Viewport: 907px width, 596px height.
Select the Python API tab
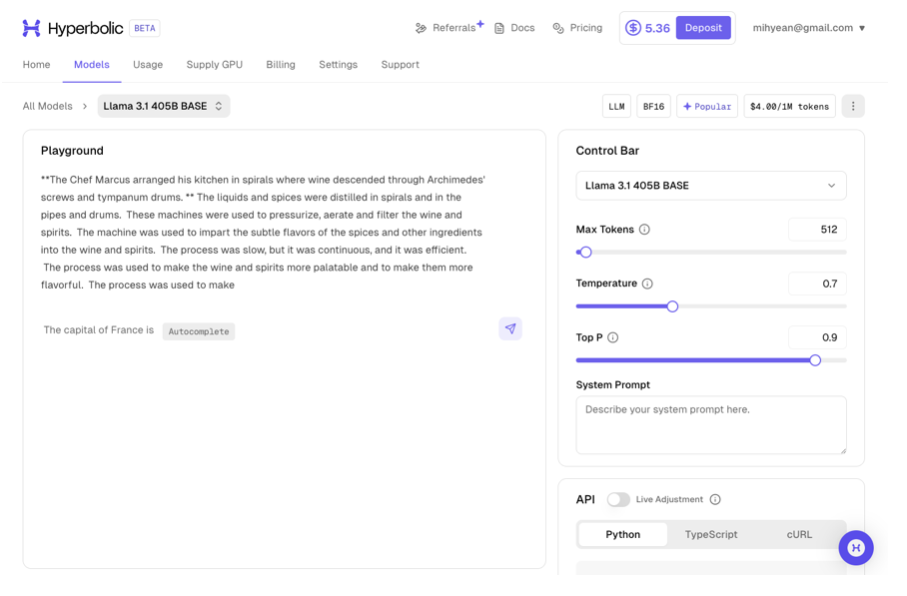623,535
